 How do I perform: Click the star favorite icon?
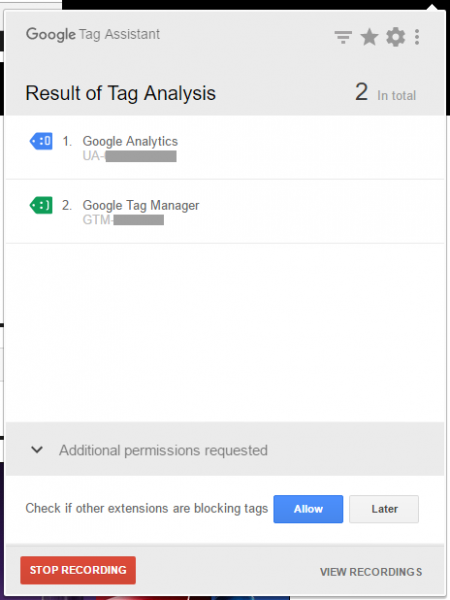[369, 37]
